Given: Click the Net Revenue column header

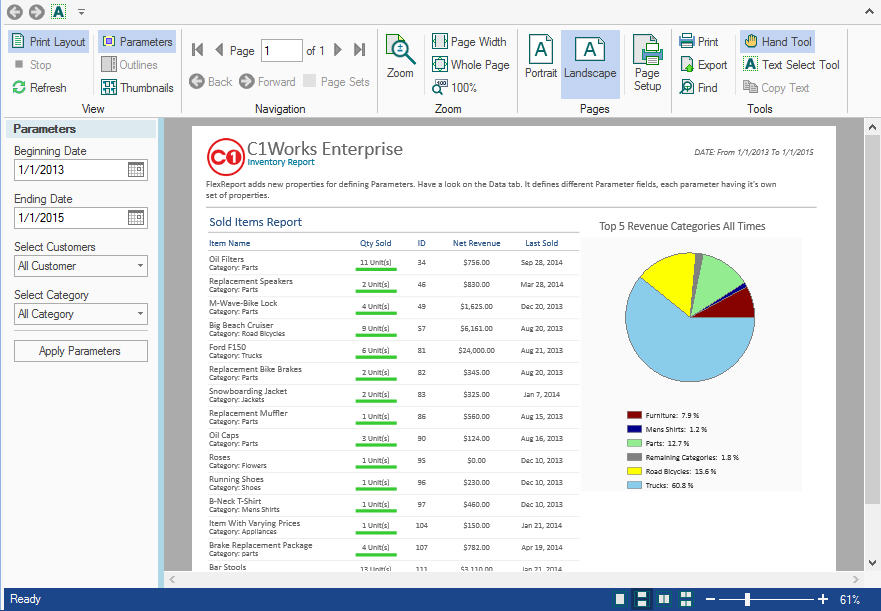Looking at the screenshot, I should pos(476,243).
